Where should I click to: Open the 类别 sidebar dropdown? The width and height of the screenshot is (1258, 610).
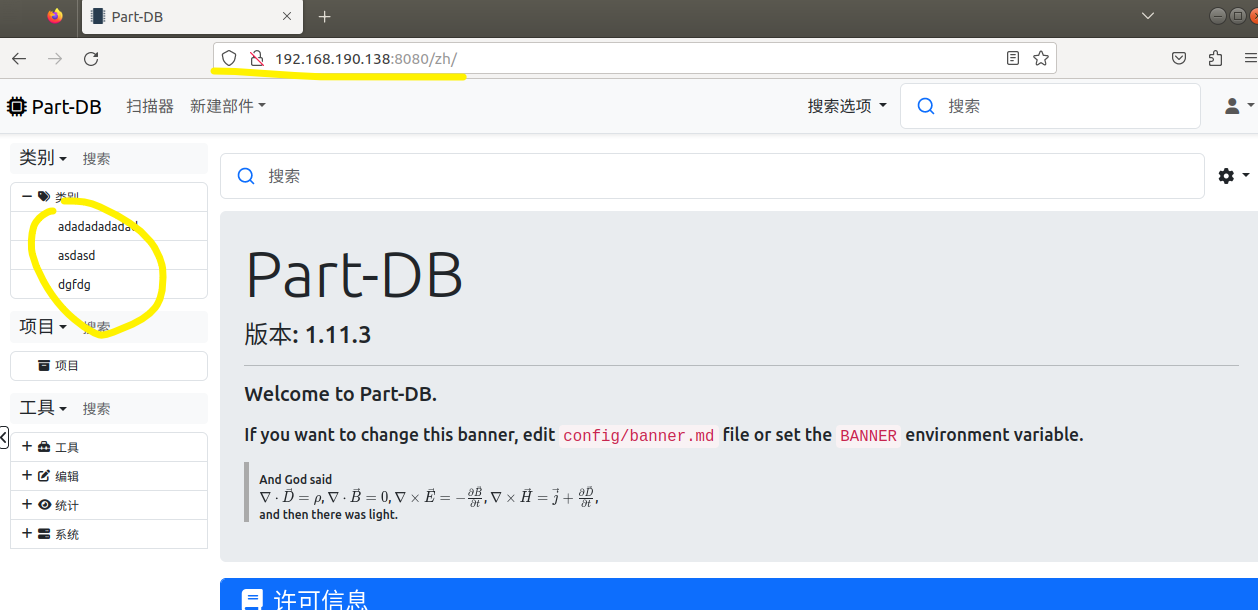tap(43, 158)
